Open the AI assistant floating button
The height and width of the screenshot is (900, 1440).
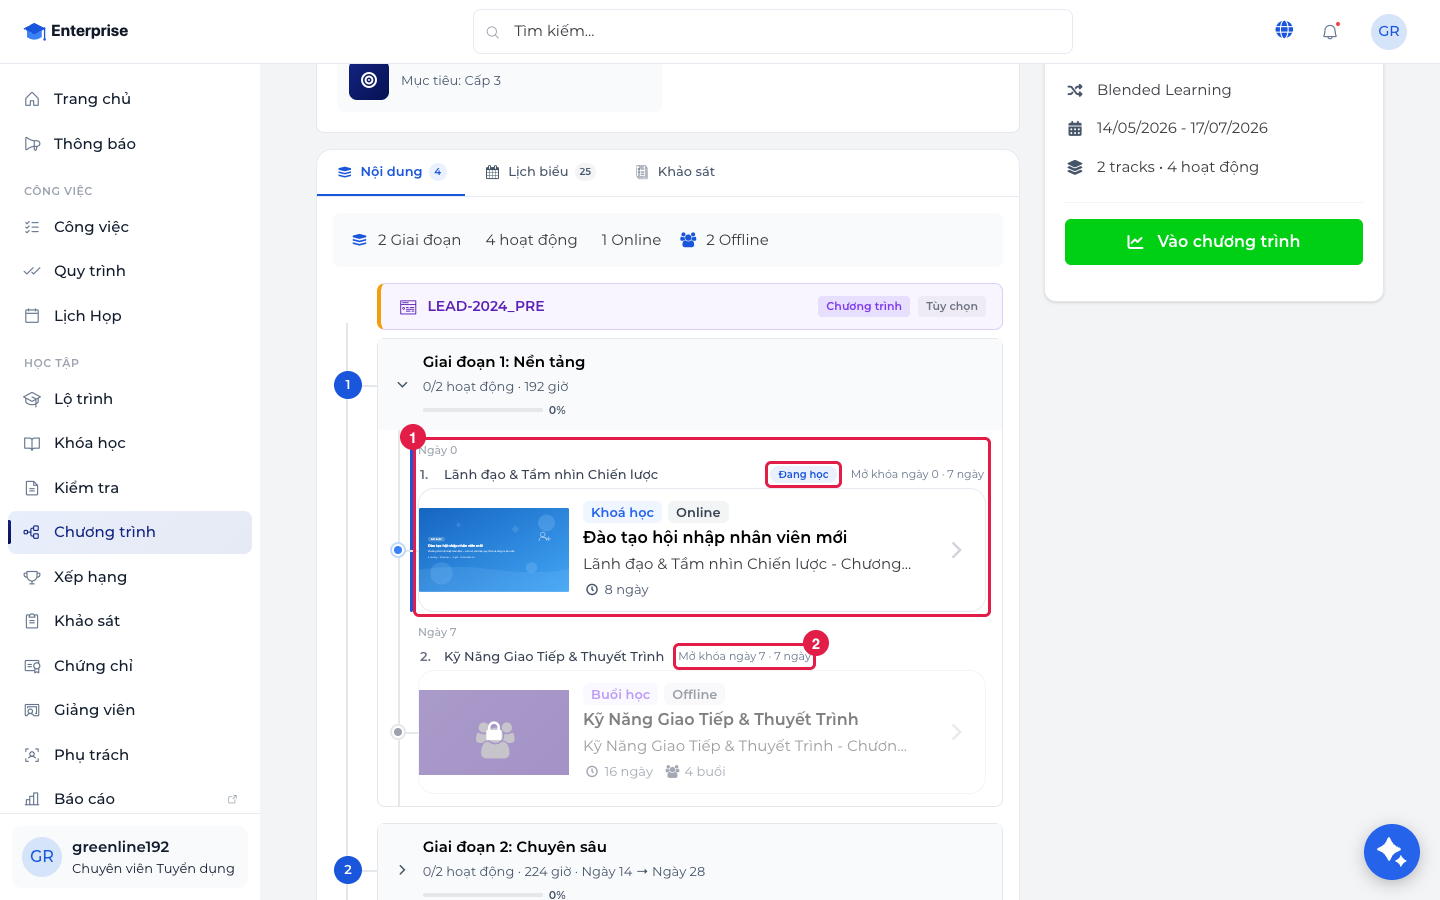tap(1391, 852)
